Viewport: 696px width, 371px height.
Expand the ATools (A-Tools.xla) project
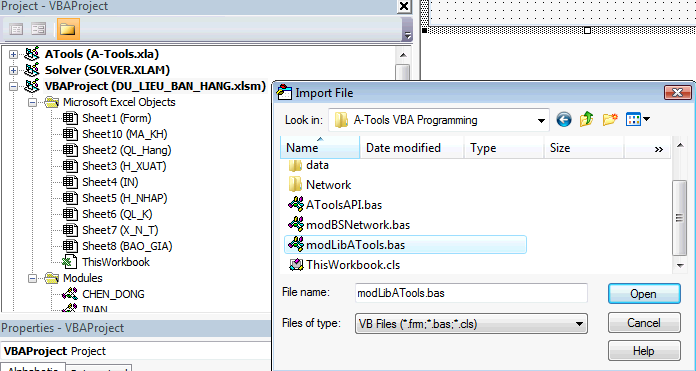point(13,55)
